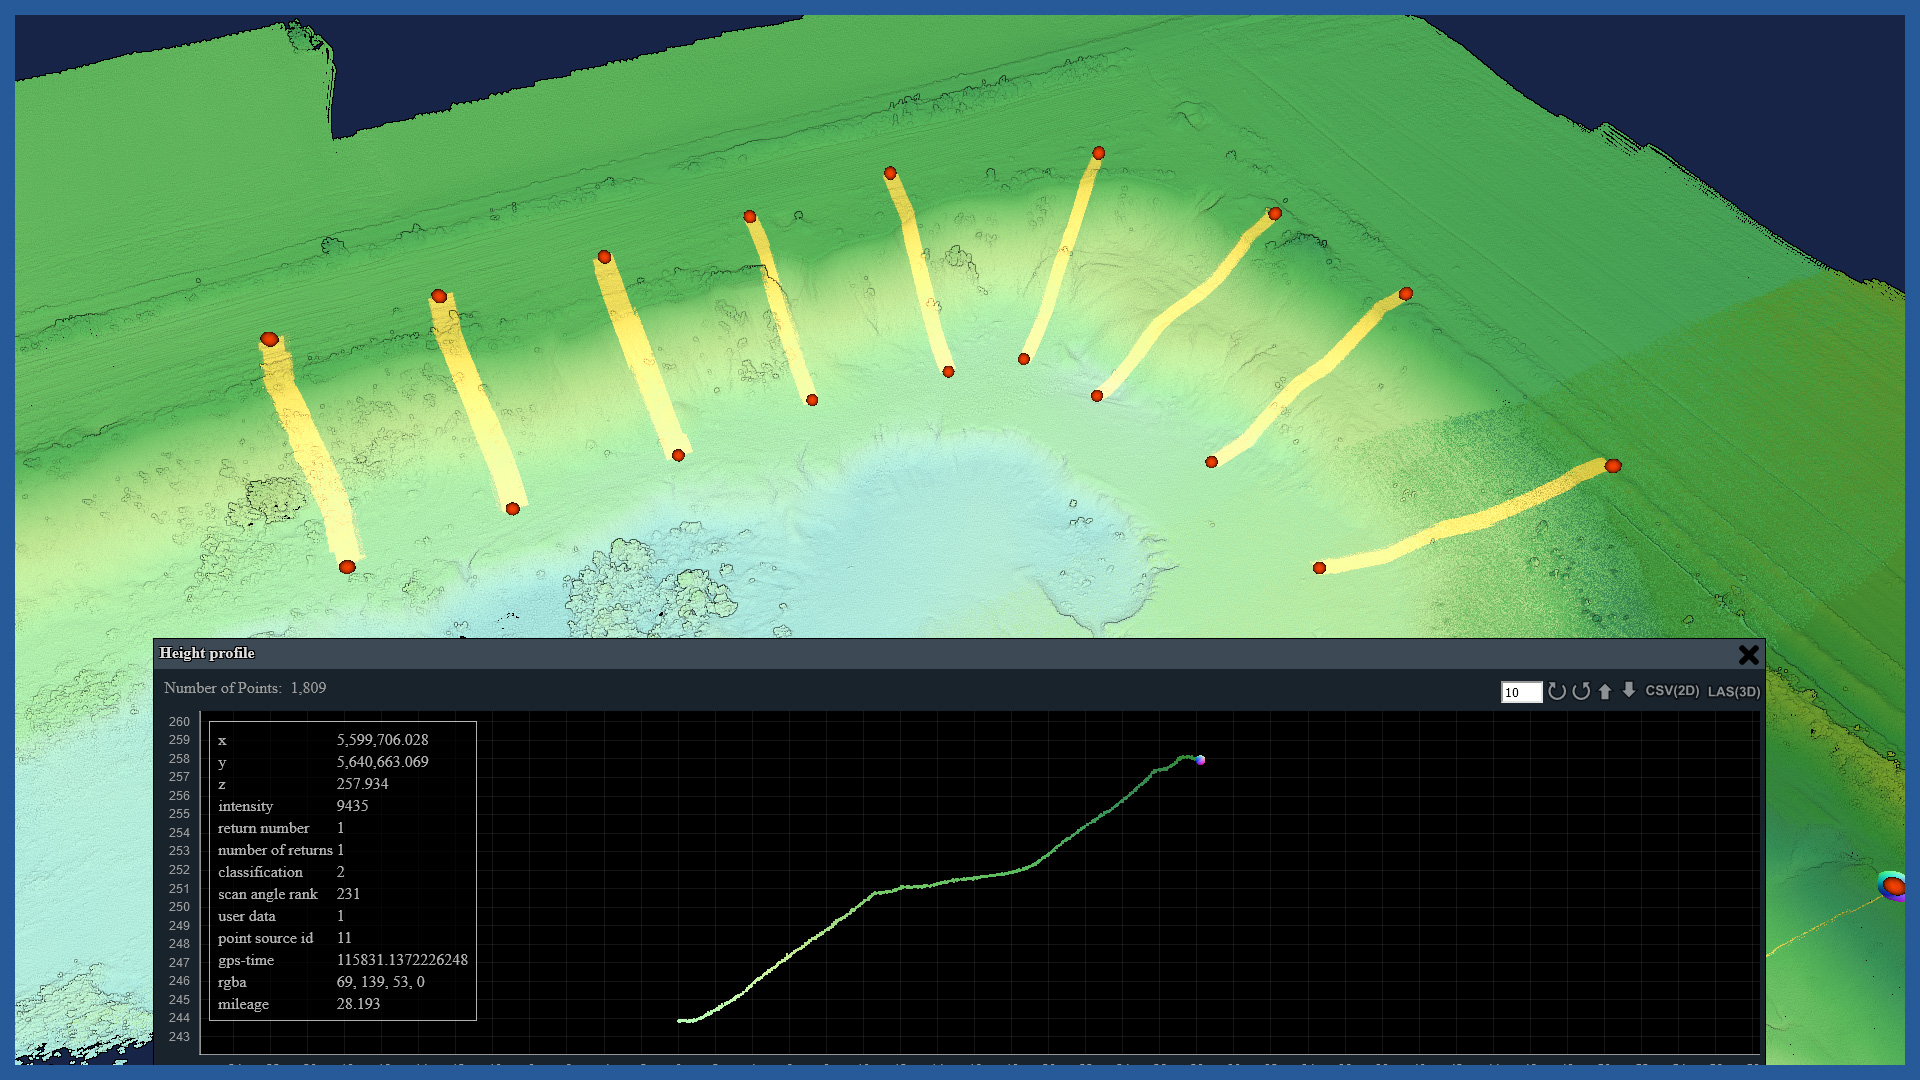
Task: Click the intensity value 9435
Action: [x=352, y=806]
